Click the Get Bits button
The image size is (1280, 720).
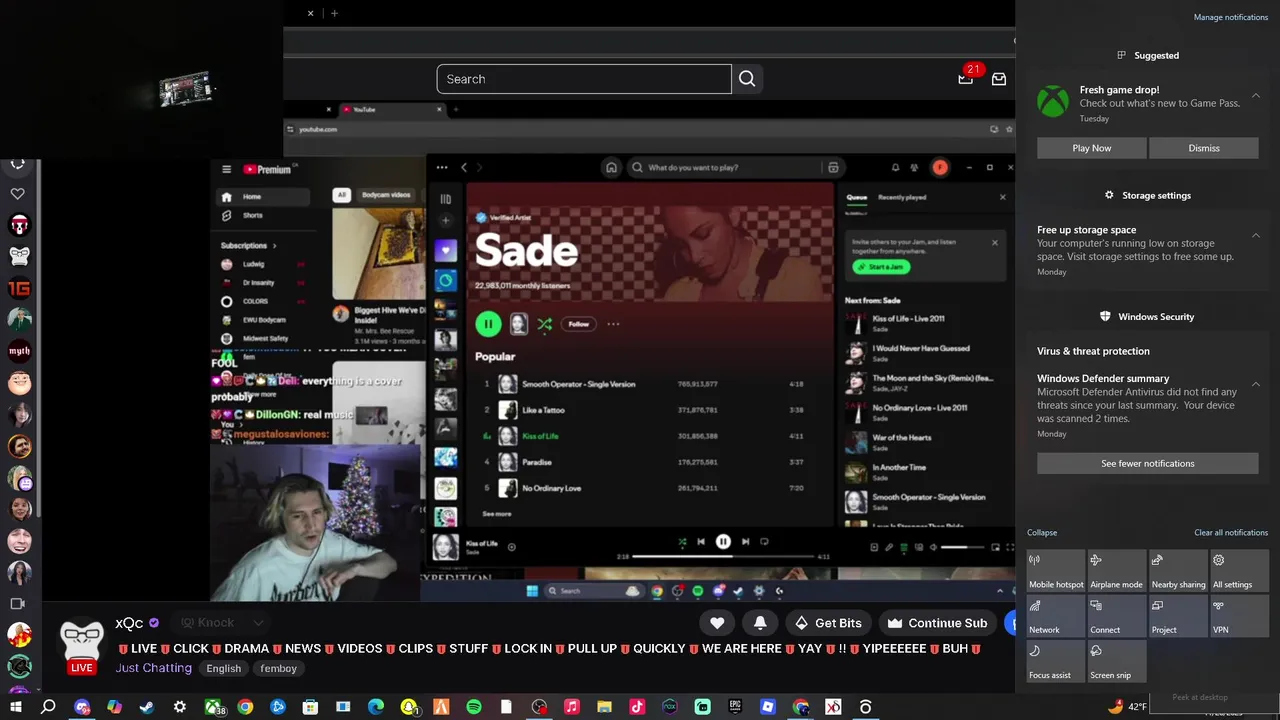click(828, 623)
